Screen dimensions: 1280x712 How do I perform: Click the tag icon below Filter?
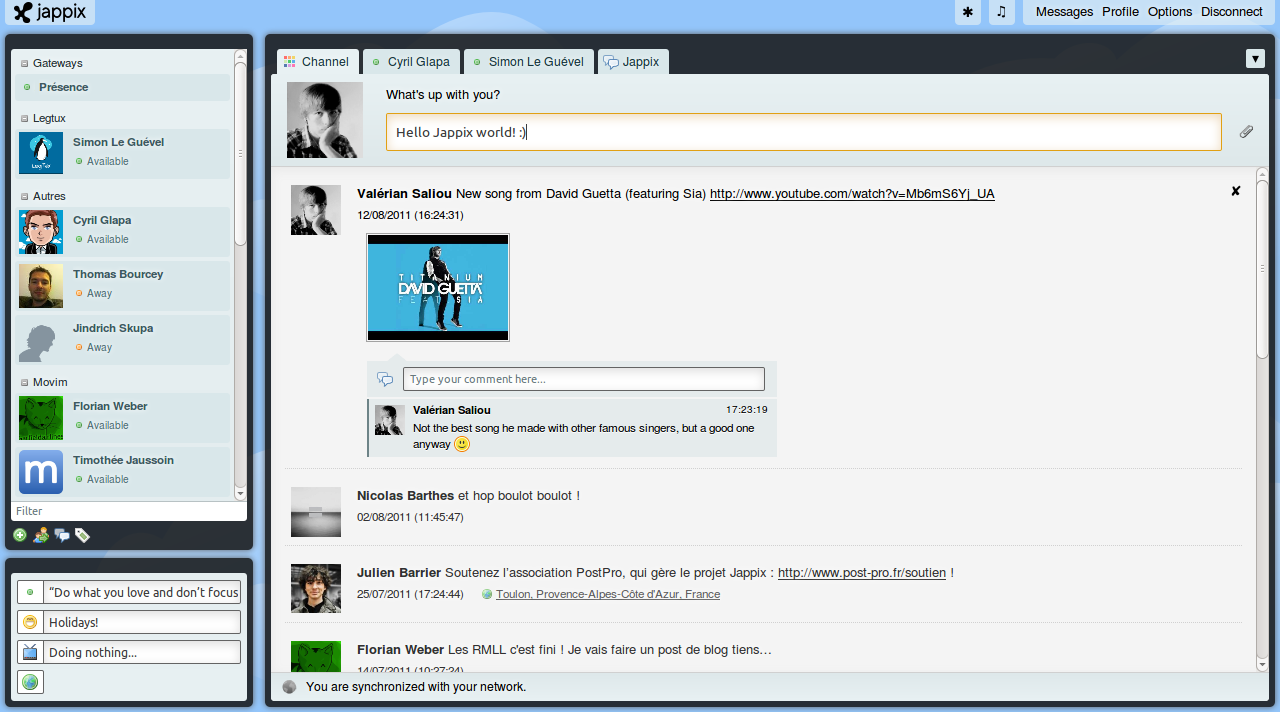click(x=82, y=535)
